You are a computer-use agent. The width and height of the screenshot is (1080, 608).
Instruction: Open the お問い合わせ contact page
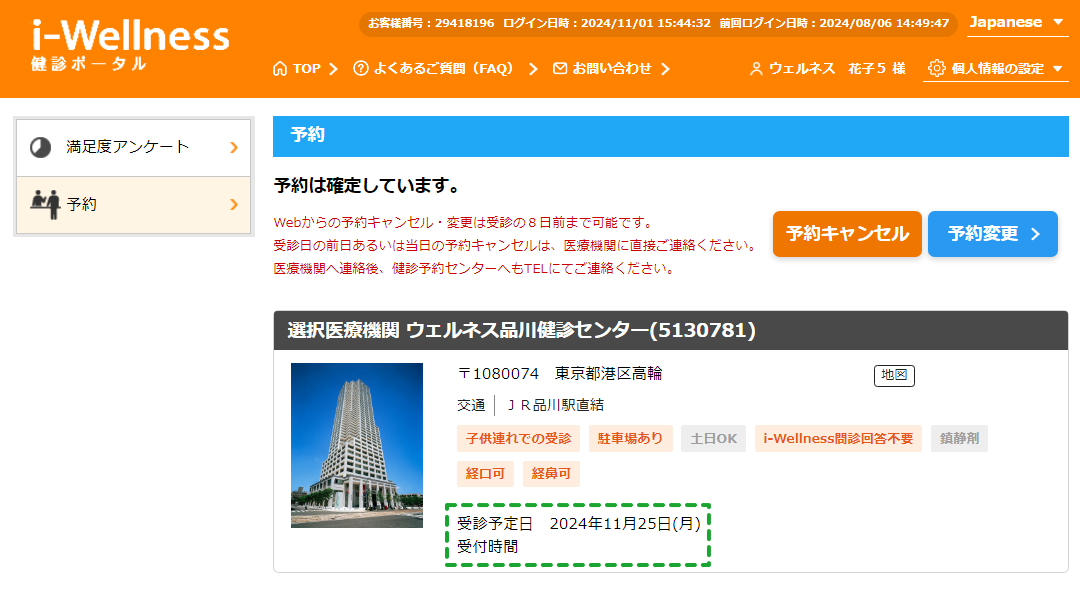(x=612, y=69)
